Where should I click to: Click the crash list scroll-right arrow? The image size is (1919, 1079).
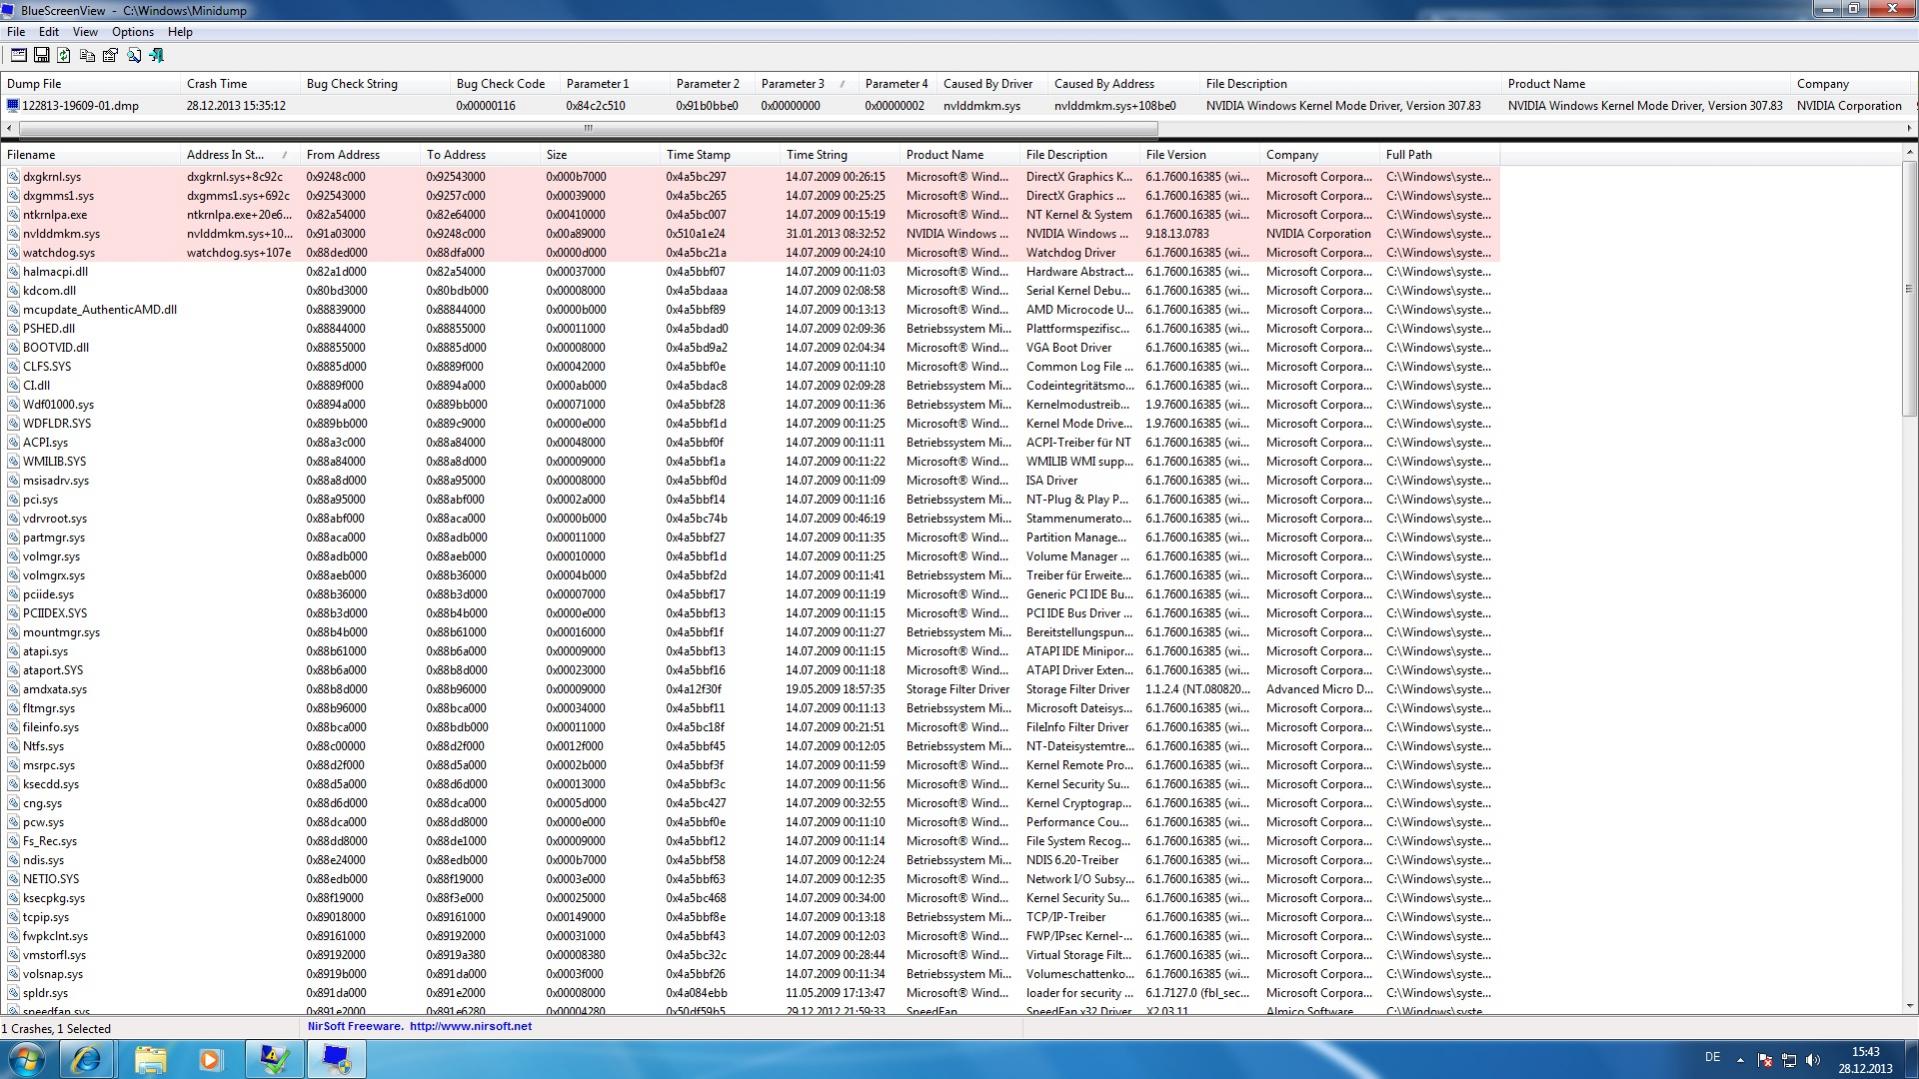(x=1910, y=128)
